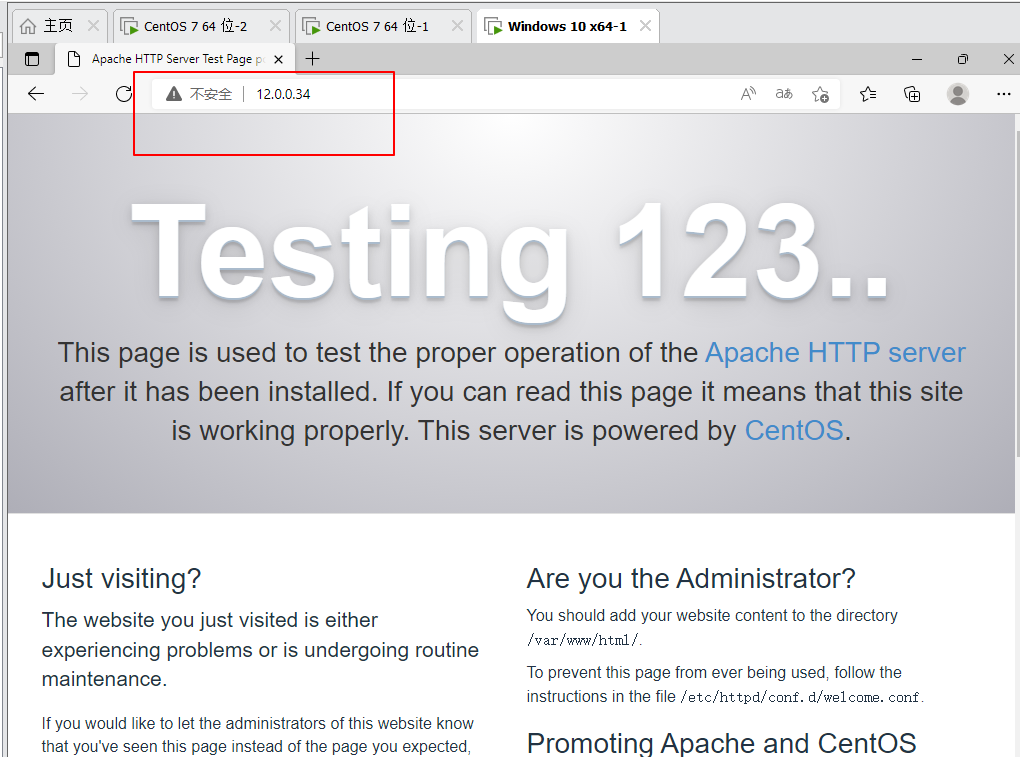
Task: Click the user profile avatar
Action: [958, 94]
